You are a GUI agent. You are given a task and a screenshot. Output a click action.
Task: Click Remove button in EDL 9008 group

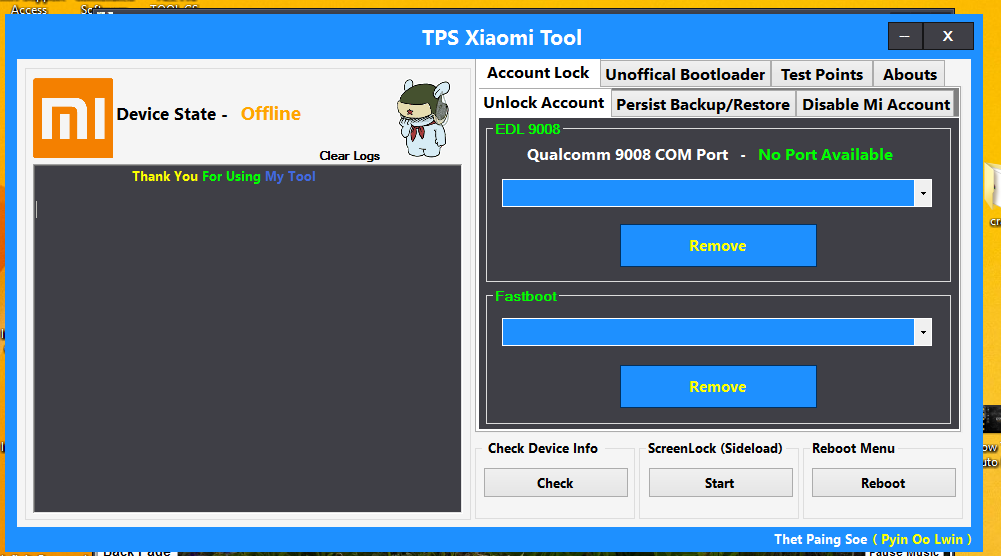(x=718, y=246)
